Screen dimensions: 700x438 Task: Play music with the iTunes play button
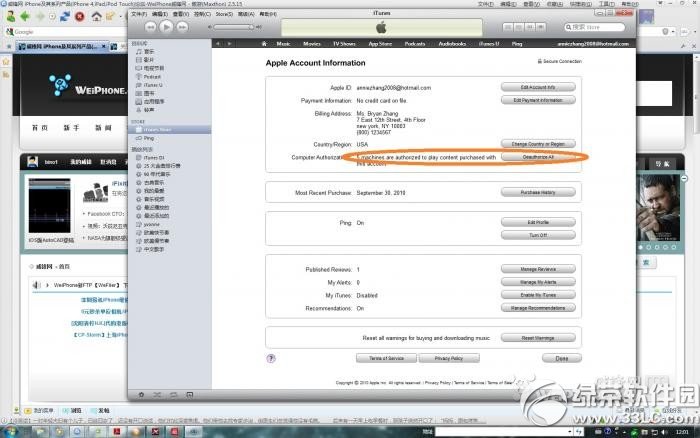pos(166,27)
